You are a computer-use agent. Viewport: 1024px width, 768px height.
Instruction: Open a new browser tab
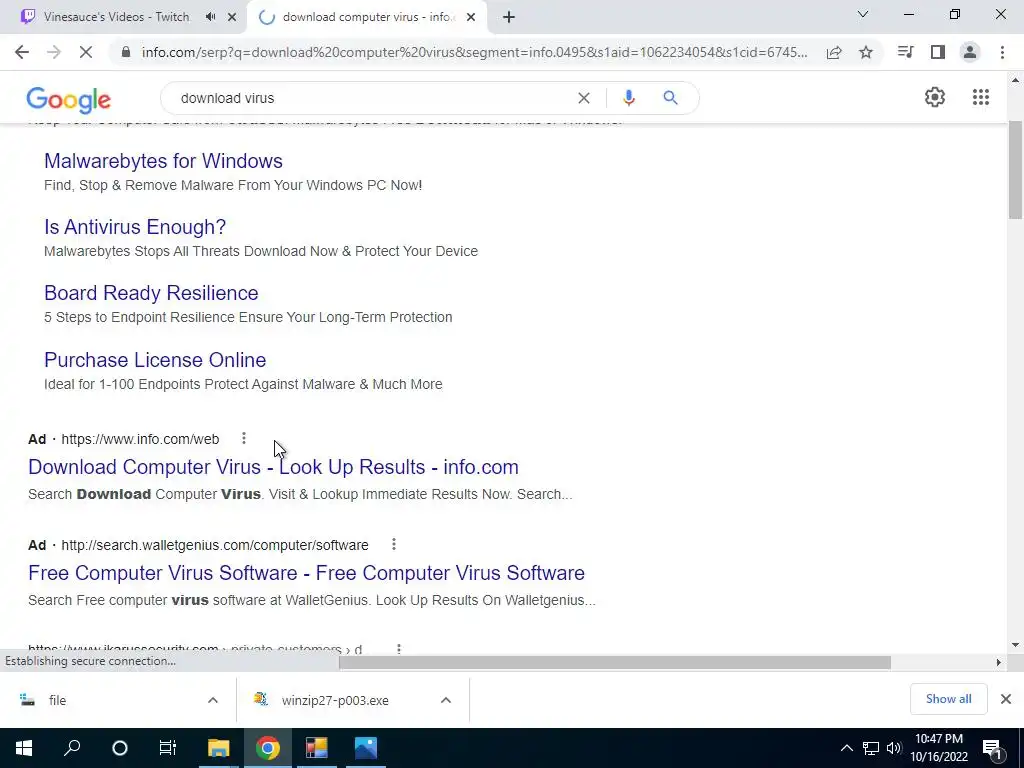point(509,18)
